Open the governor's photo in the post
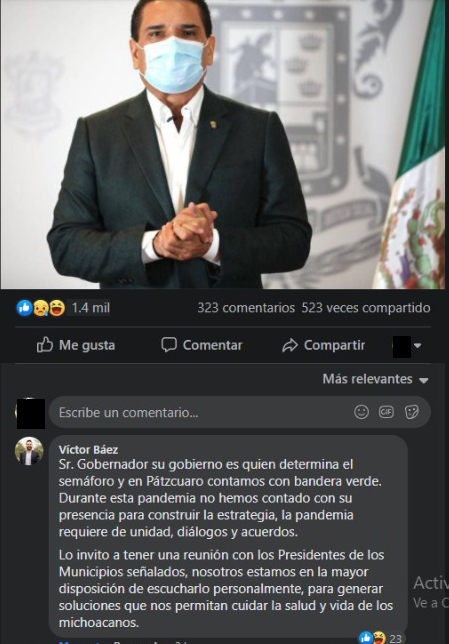The width and height of the screenshot is (449, 644). [223, 144]
